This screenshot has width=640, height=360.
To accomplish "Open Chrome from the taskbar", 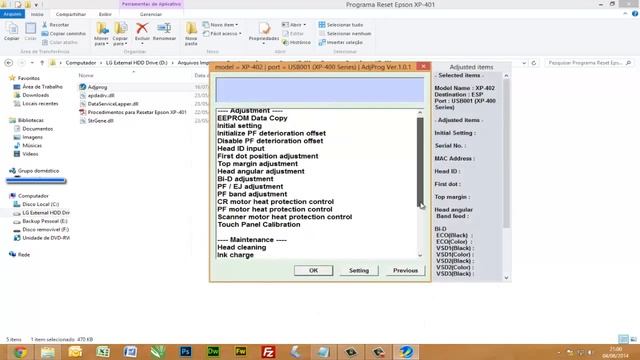I will click(x=20, y=352).
